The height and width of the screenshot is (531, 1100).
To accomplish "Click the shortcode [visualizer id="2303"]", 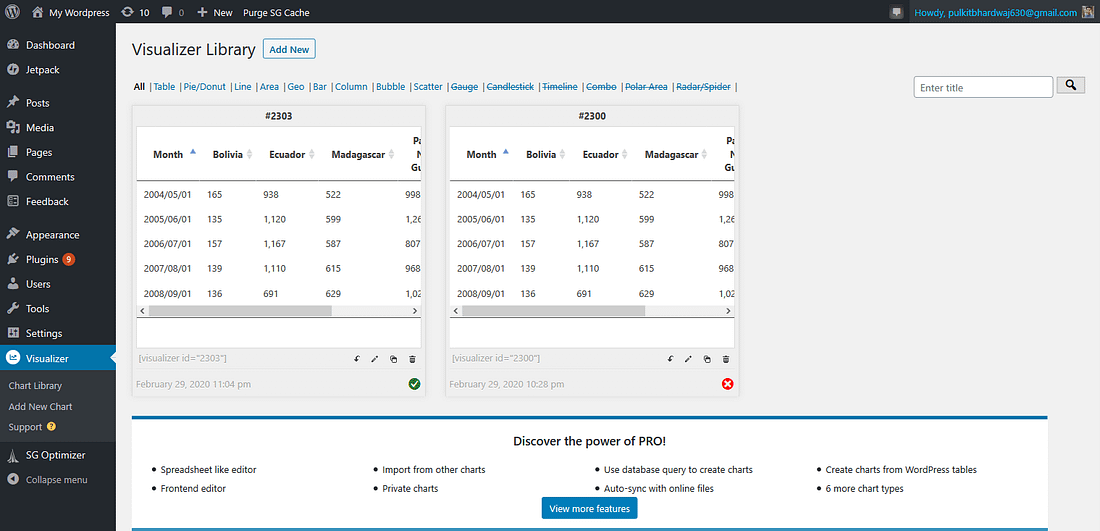I will (182, 358).
